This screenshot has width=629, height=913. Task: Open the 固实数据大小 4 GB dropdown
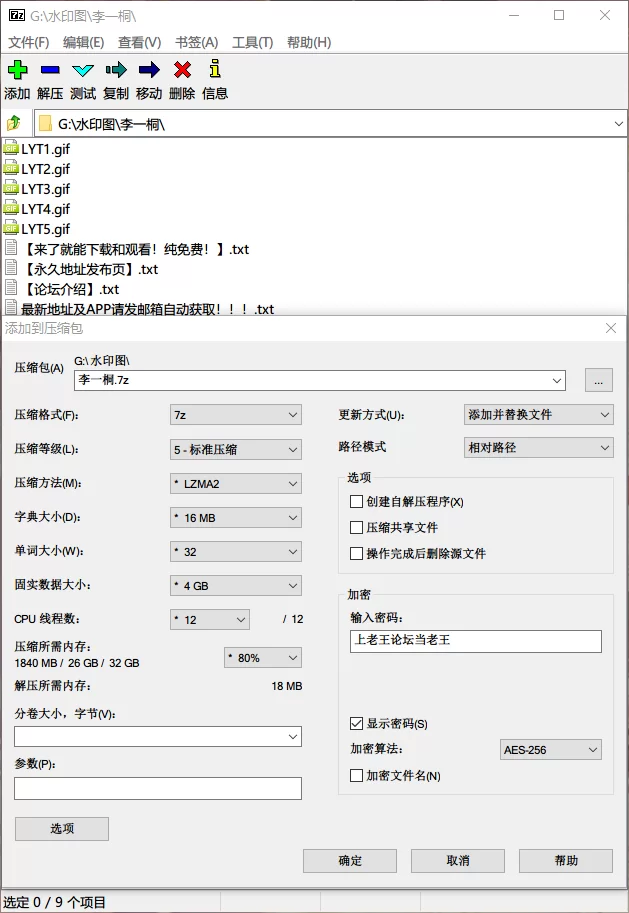pyautogui.click(x=236, y=585)
